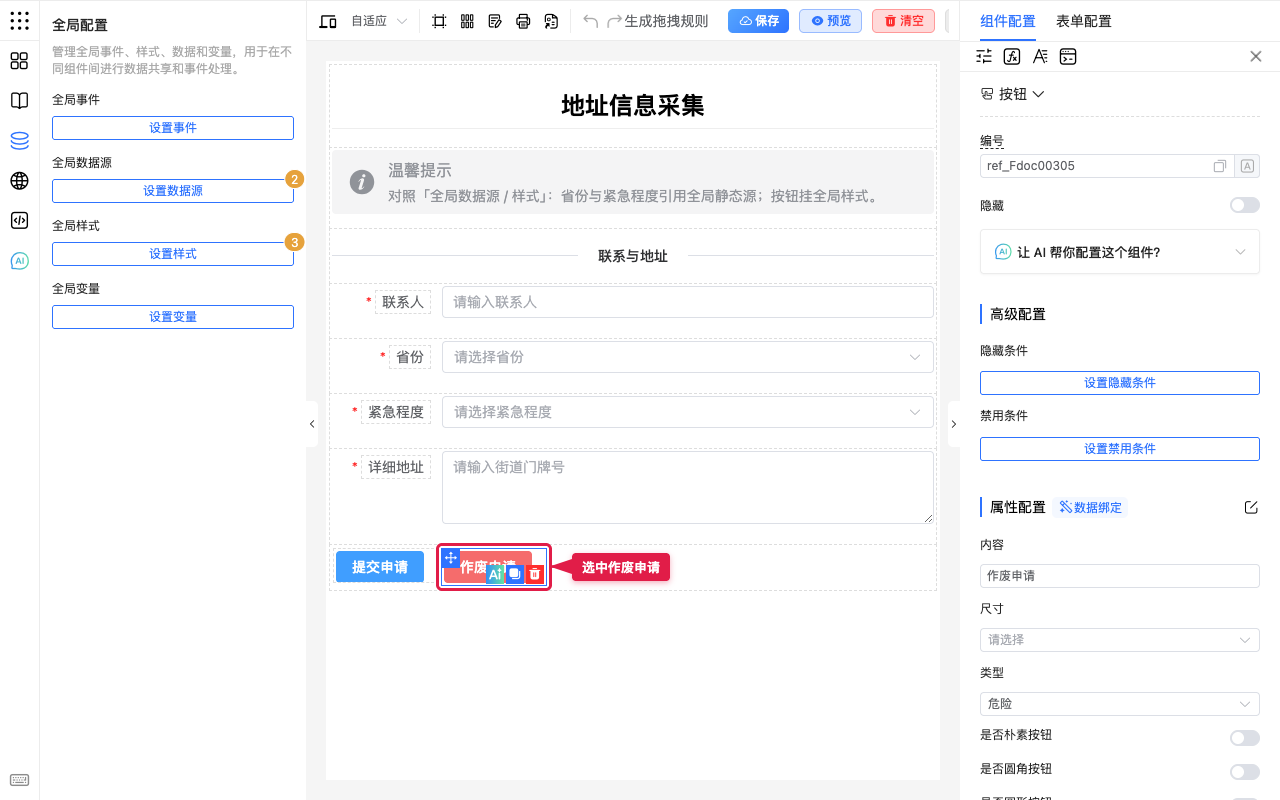Image resolution: width=1280 pixels, height=800 pixels.
Task: Open the 自适应 viewport dropdown
Action: (379, 21)
